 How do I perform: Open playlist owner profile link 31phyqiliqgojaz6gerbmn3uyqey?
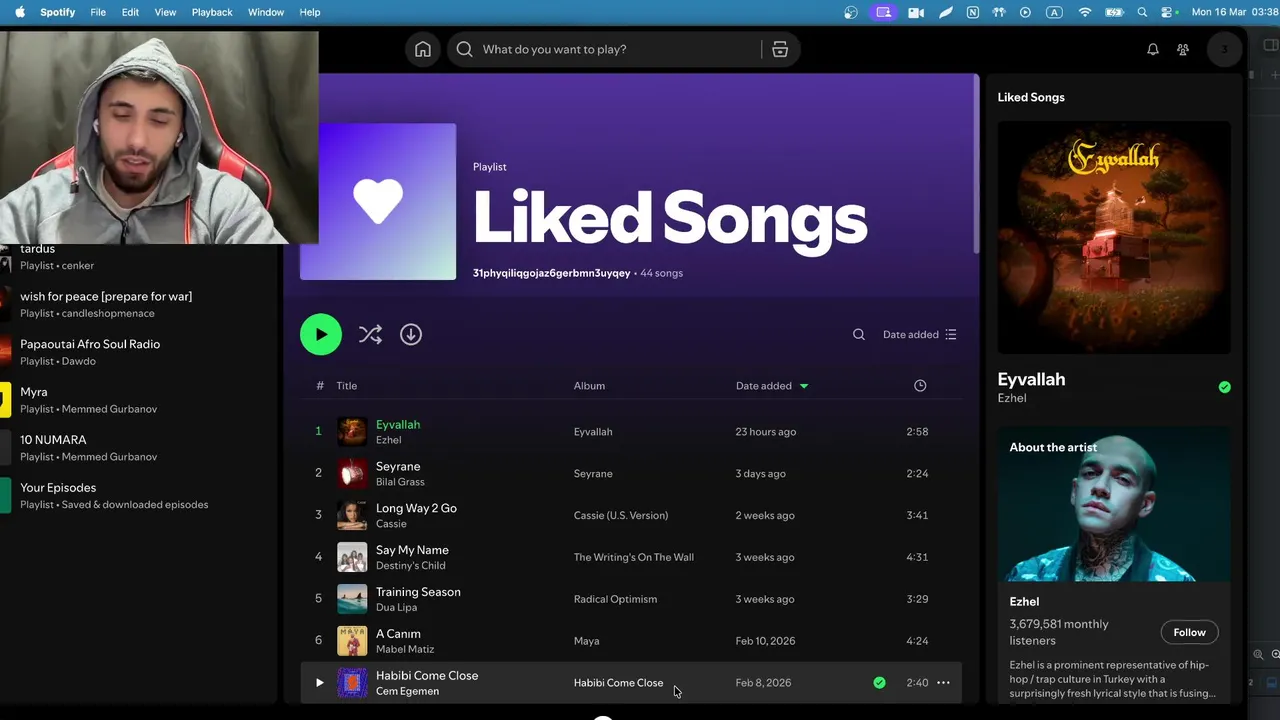coord(551,273)
